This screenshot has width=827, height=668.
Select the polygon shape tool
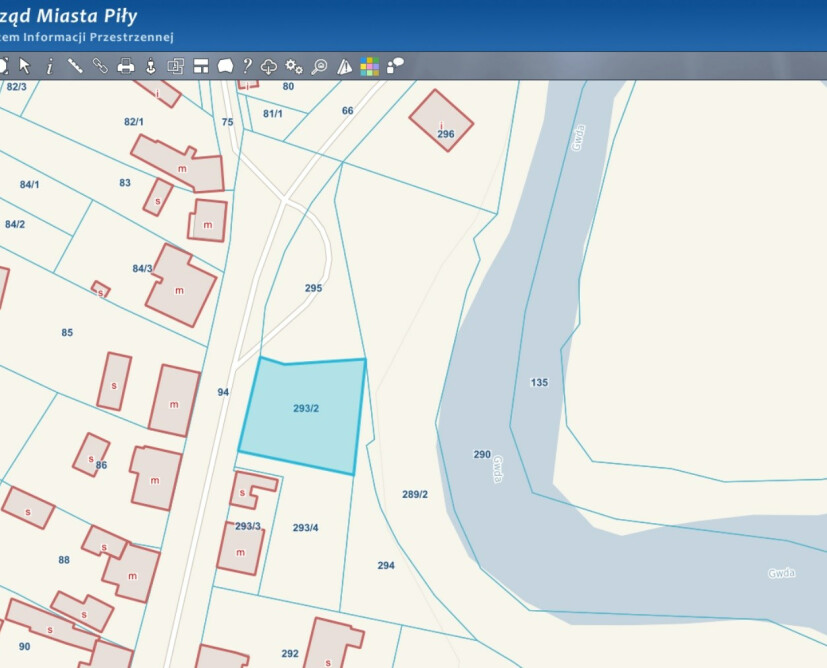point(225,66)
